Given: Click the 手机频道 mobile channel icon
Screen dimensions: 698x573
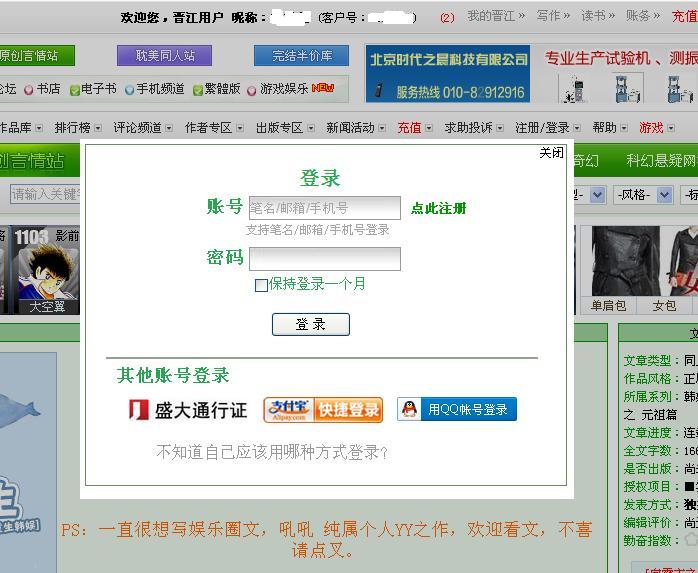Looking at the screenshot, I should [130, 90].
